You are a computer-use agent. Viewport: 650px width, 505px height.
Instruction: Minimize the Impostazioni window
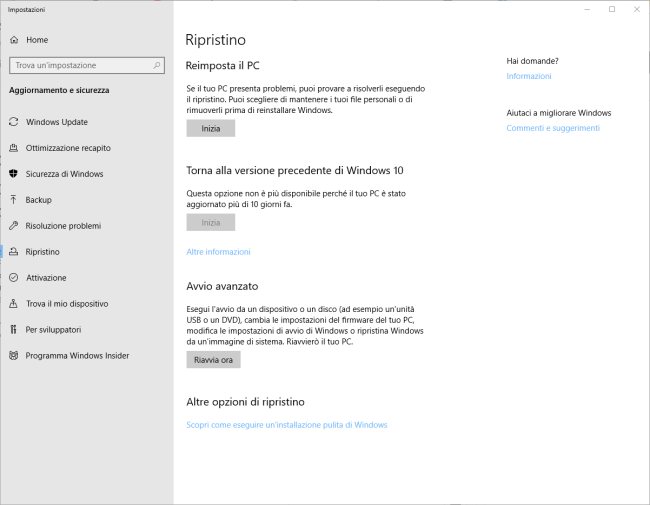click(587, 9)
